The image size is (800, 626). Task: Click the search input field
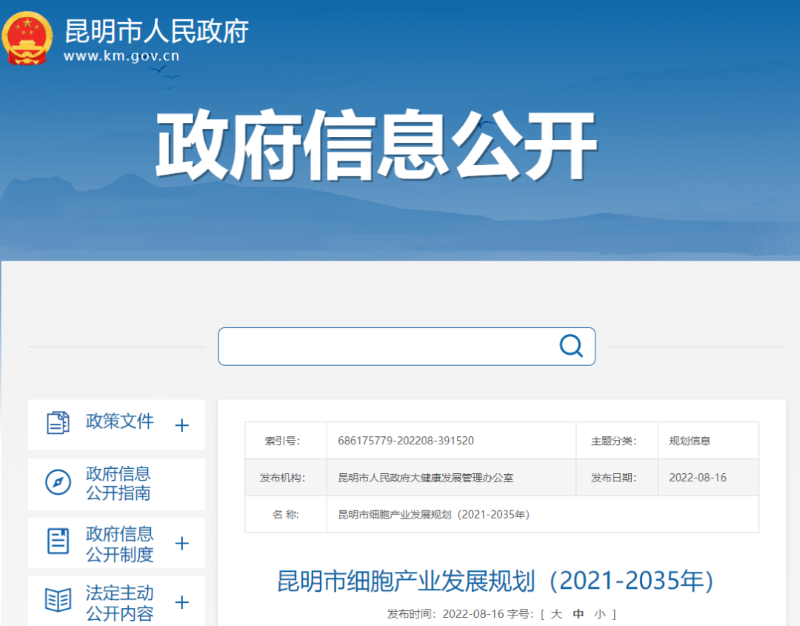(x=390, y=346)
